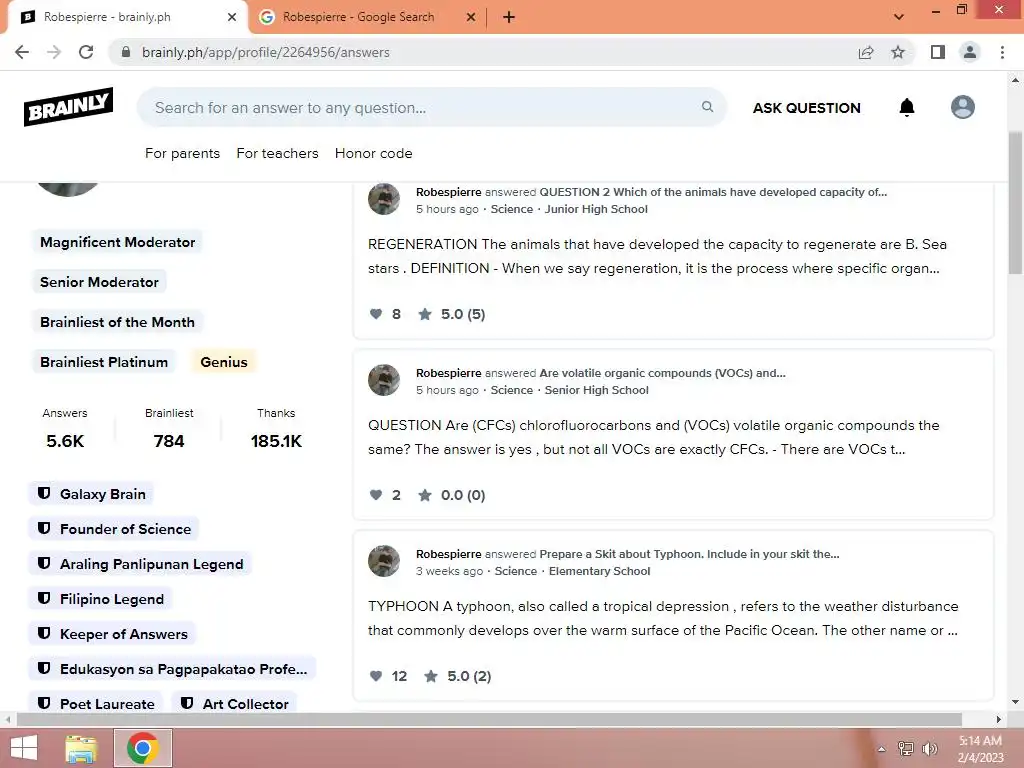Click the Keeper of Answers achievement
The image size is (1024, 768).
point(112,633)
